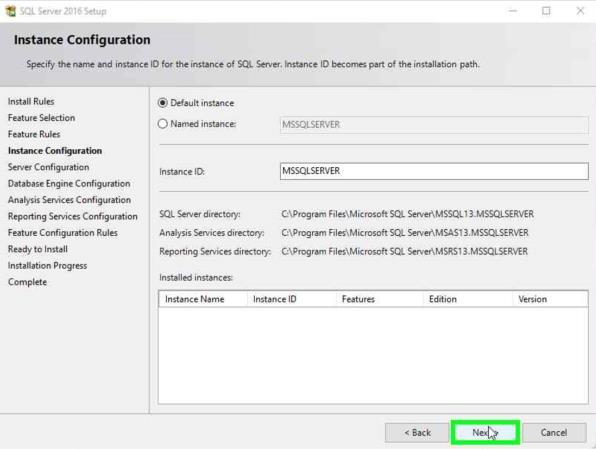
Task: Go to the Installation Progress step
Action: click(x=48, y=265)
